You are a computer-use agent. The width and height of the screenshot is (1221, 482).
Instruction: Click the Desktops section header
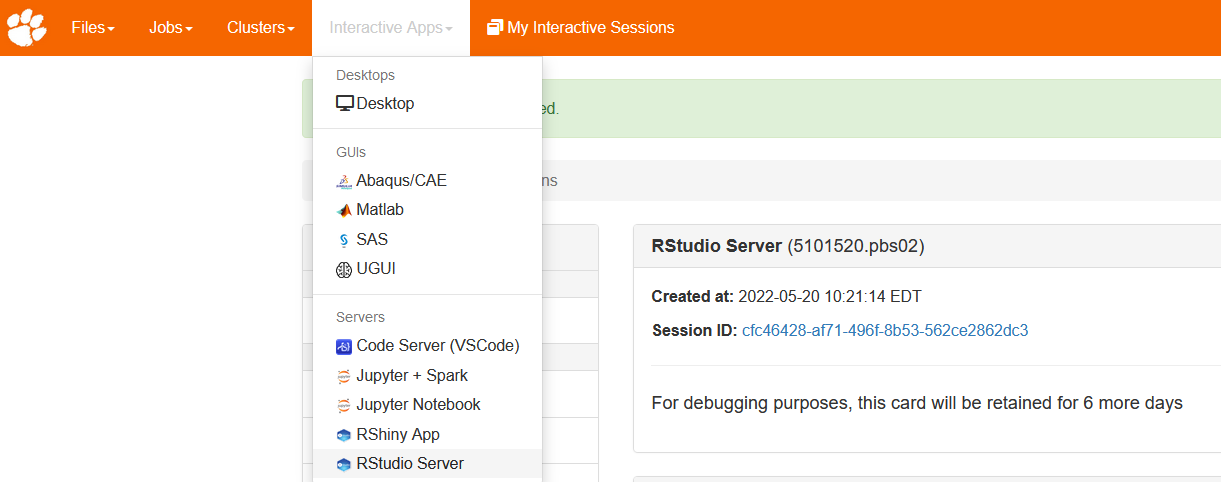(x=365, y=75)
